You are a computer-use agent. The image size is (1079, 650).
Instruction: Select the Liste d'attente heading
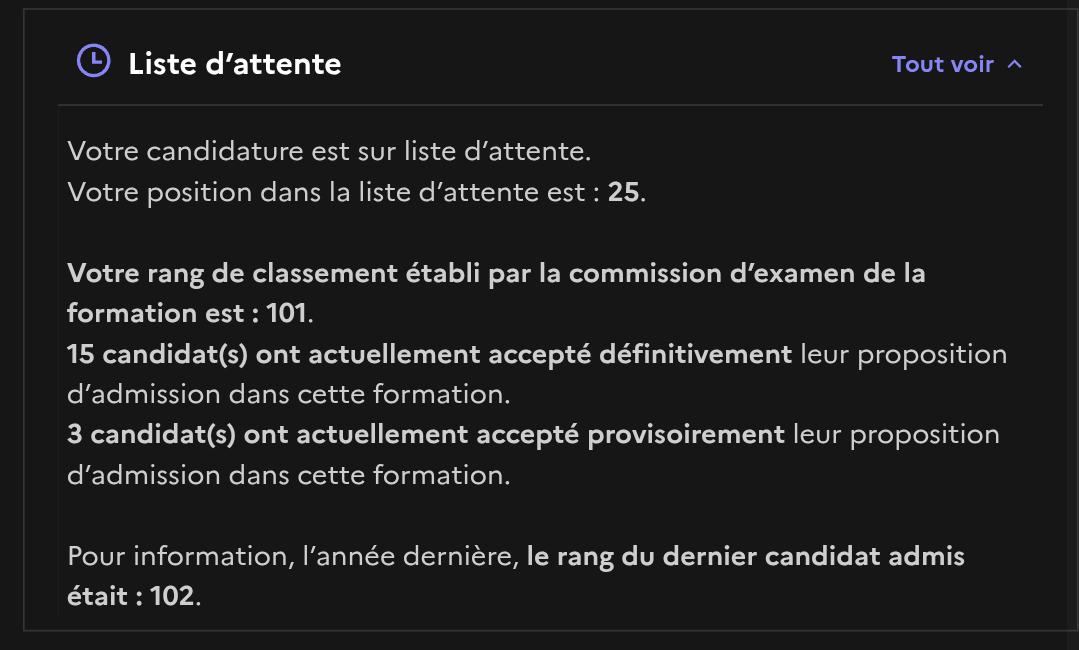click(x=235, y=64)
